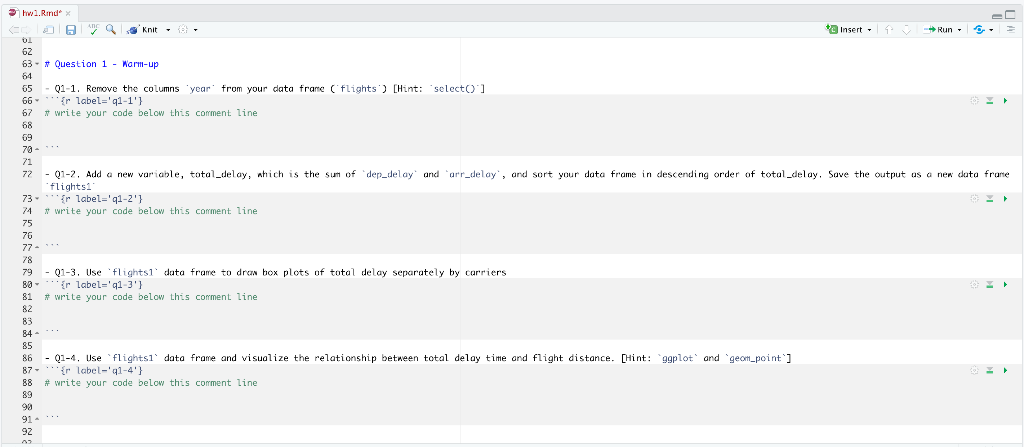Click the Q1-4 'visualize the relationship' text
The height and width of the screenshot is (447, 1024).
pyautogui.click(x=418, y=358)
